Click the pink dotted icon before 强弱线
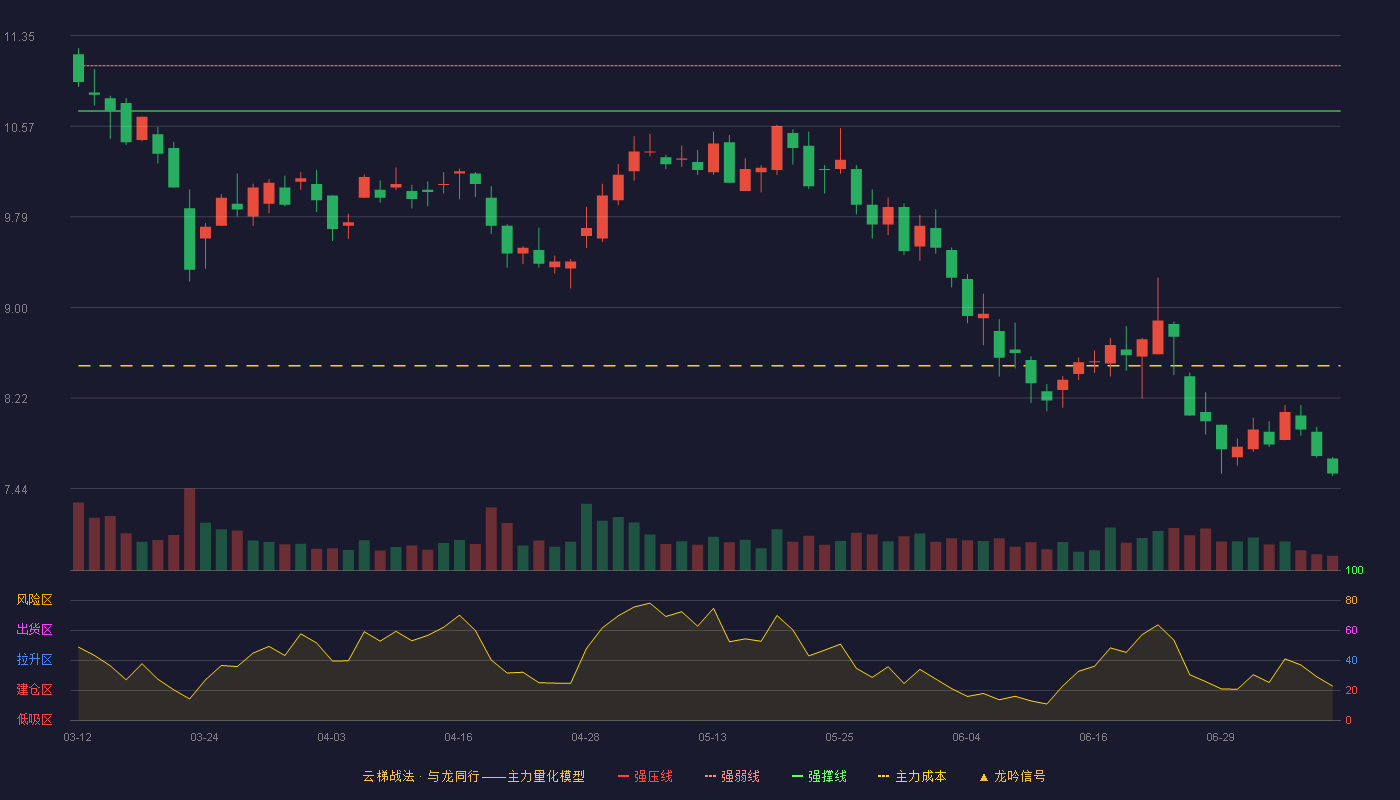This screenshot has height=800, width=1400. coord(711,776)
